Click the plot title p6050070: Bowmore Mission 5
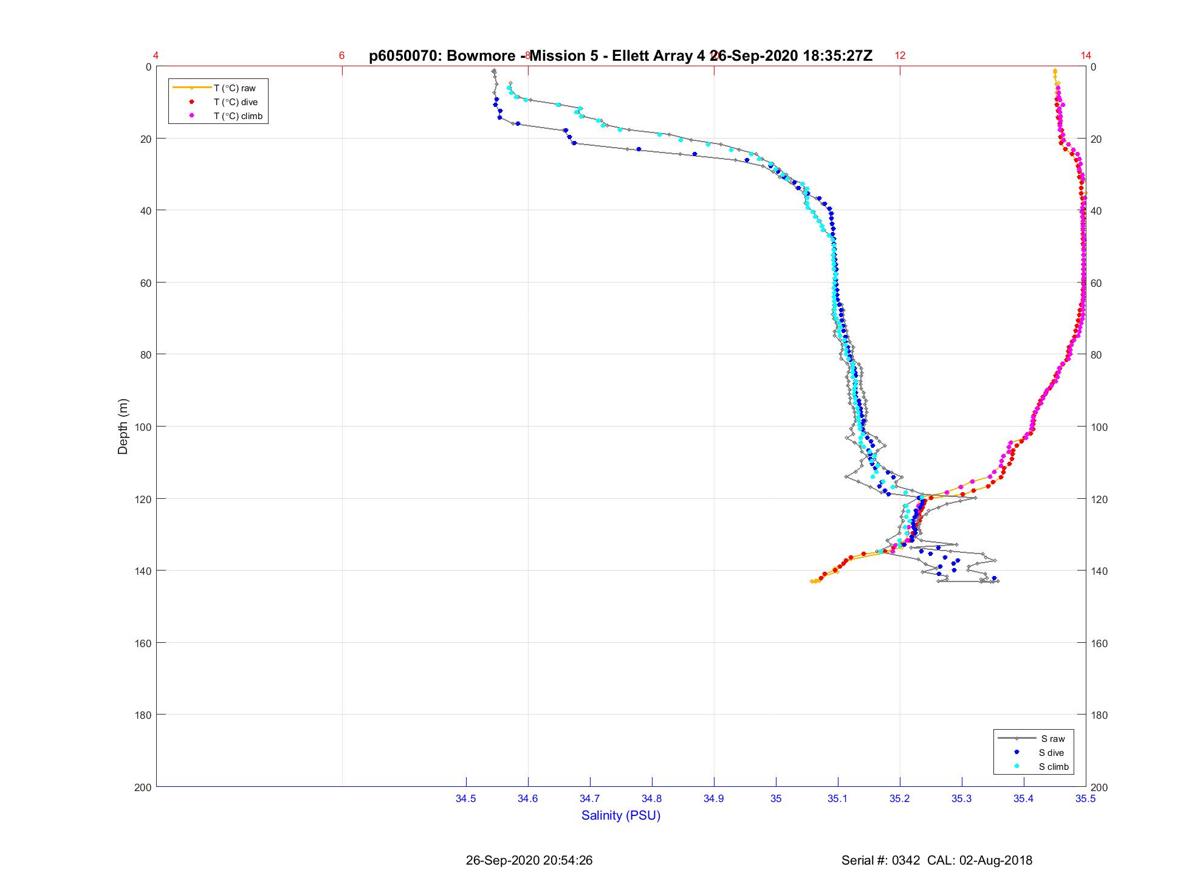The width and height of the screenshot is (1200, 885). [x=621, y=56]
